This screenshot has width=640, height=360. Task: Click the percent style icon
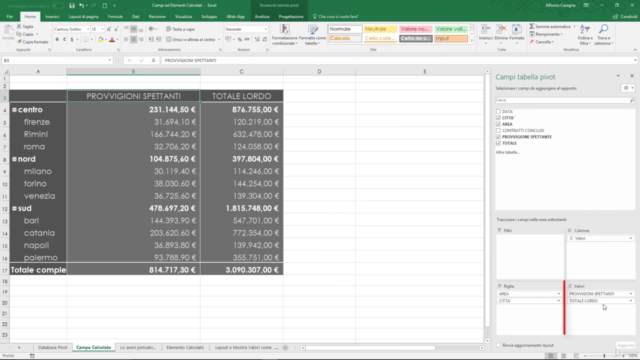click(240, 40)
